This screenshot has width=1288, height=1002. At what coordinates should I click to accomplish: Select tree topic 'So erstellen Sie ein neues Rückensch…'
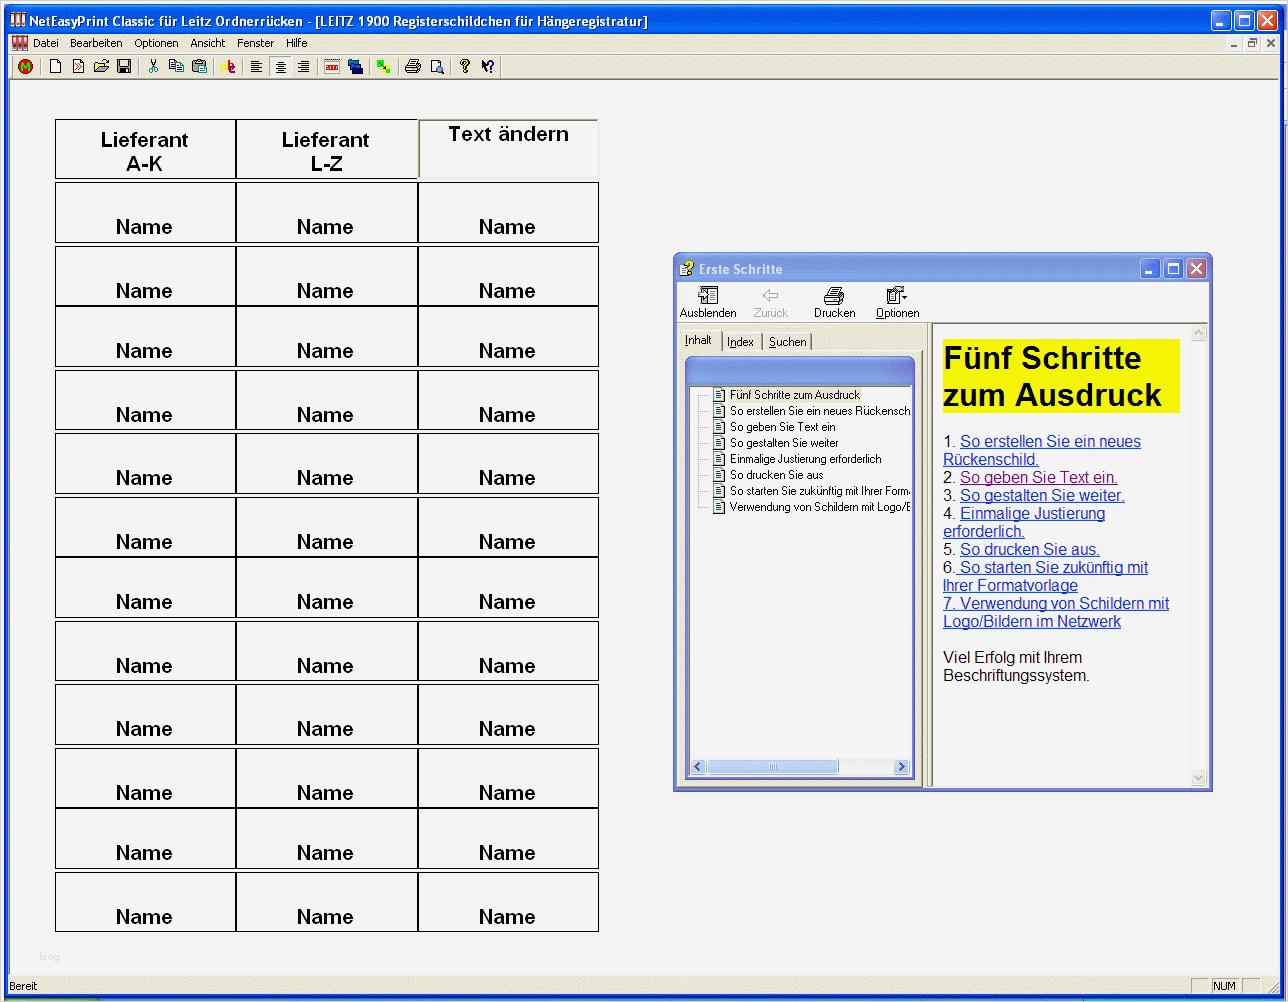[820, 411]
